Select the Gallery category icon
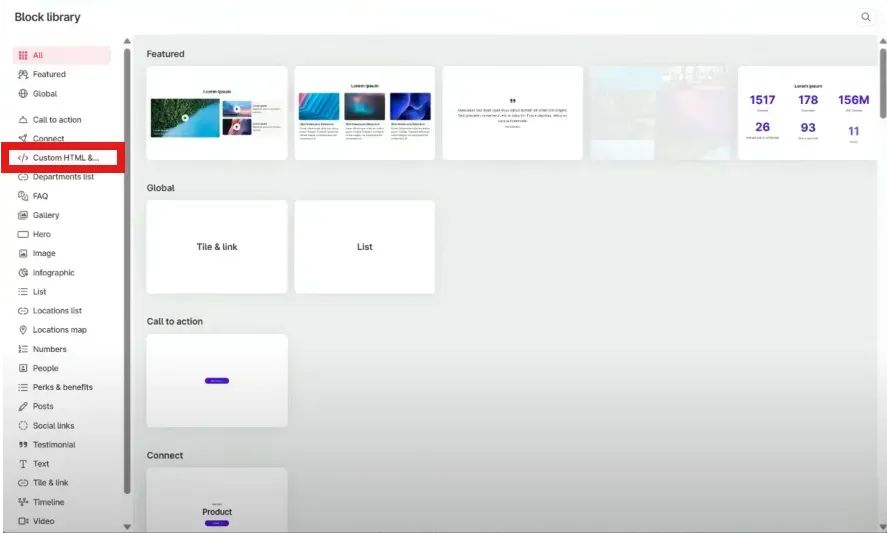This screenshot has width=887, height=533. pyautogui.click(x=23, y=215)
